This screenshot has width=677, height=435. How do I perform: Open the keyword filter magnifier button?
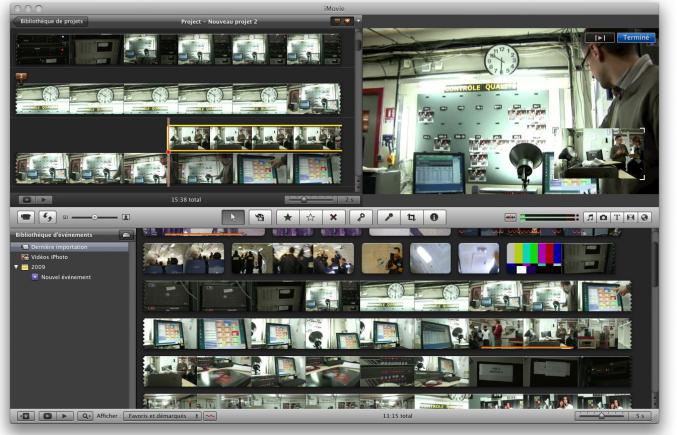pos(85,416)
